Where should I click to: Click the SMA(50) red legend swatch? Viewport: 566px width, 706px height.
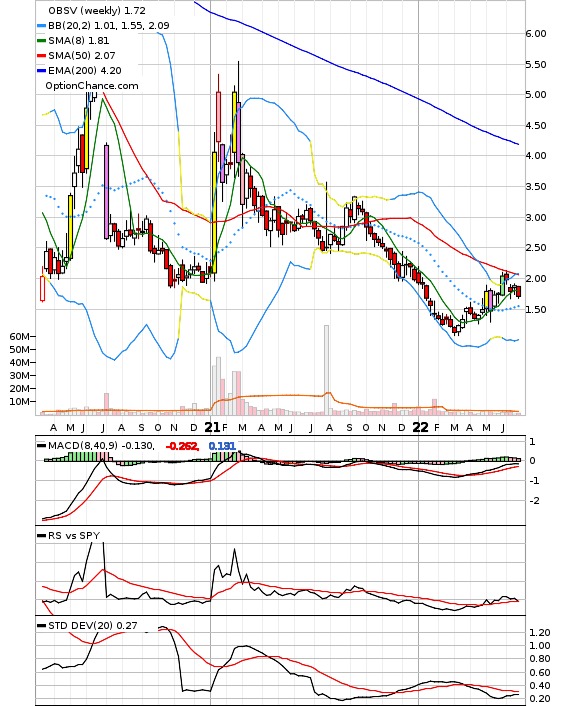click(x=41, y=56)
